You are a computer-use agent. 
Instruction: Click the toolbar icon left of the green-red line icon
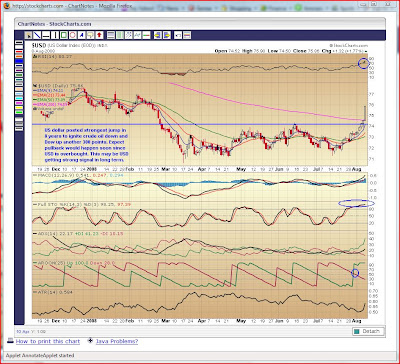[x=137, y=35]
